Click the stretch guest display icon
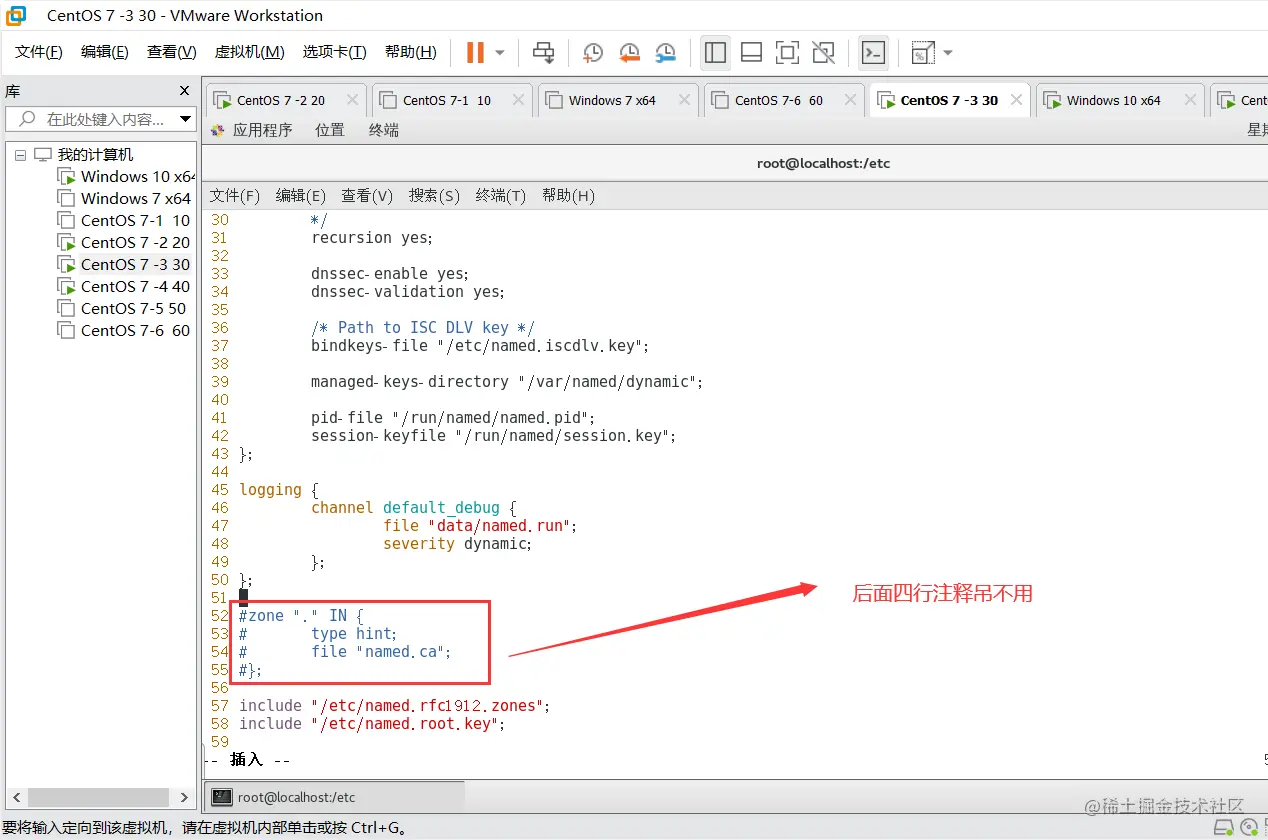 point(923,52)
